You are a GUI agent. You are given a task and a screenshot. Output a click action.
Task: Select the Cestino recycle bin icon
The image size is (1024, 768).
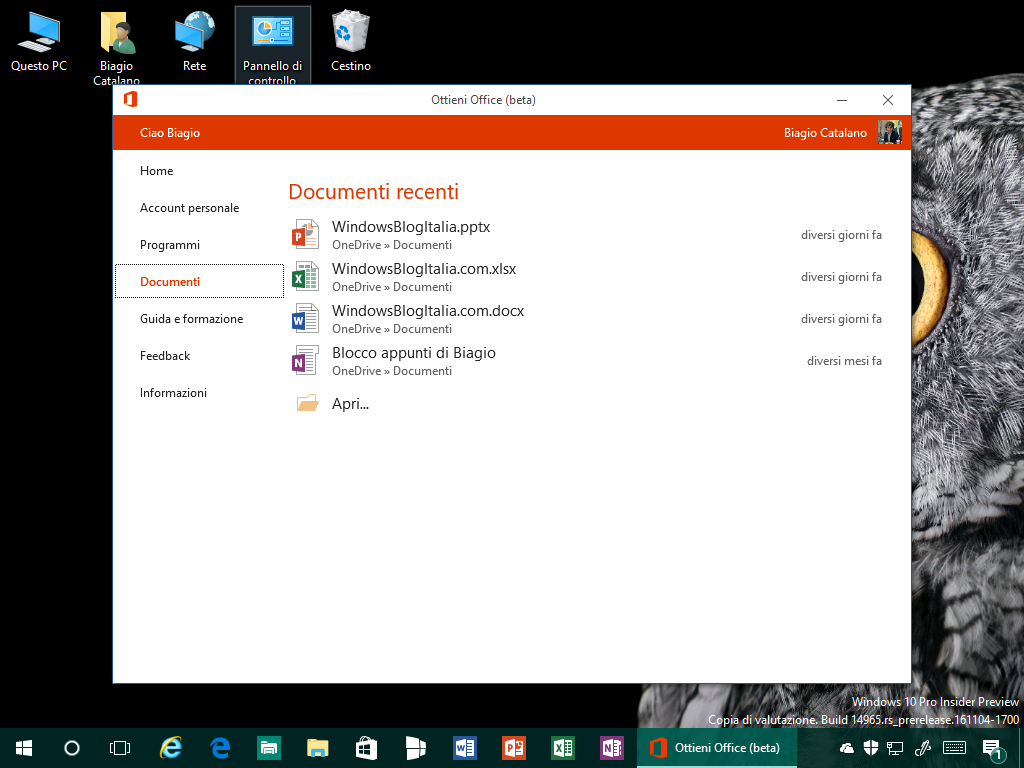pyautogui.click(x=351, y=42)
